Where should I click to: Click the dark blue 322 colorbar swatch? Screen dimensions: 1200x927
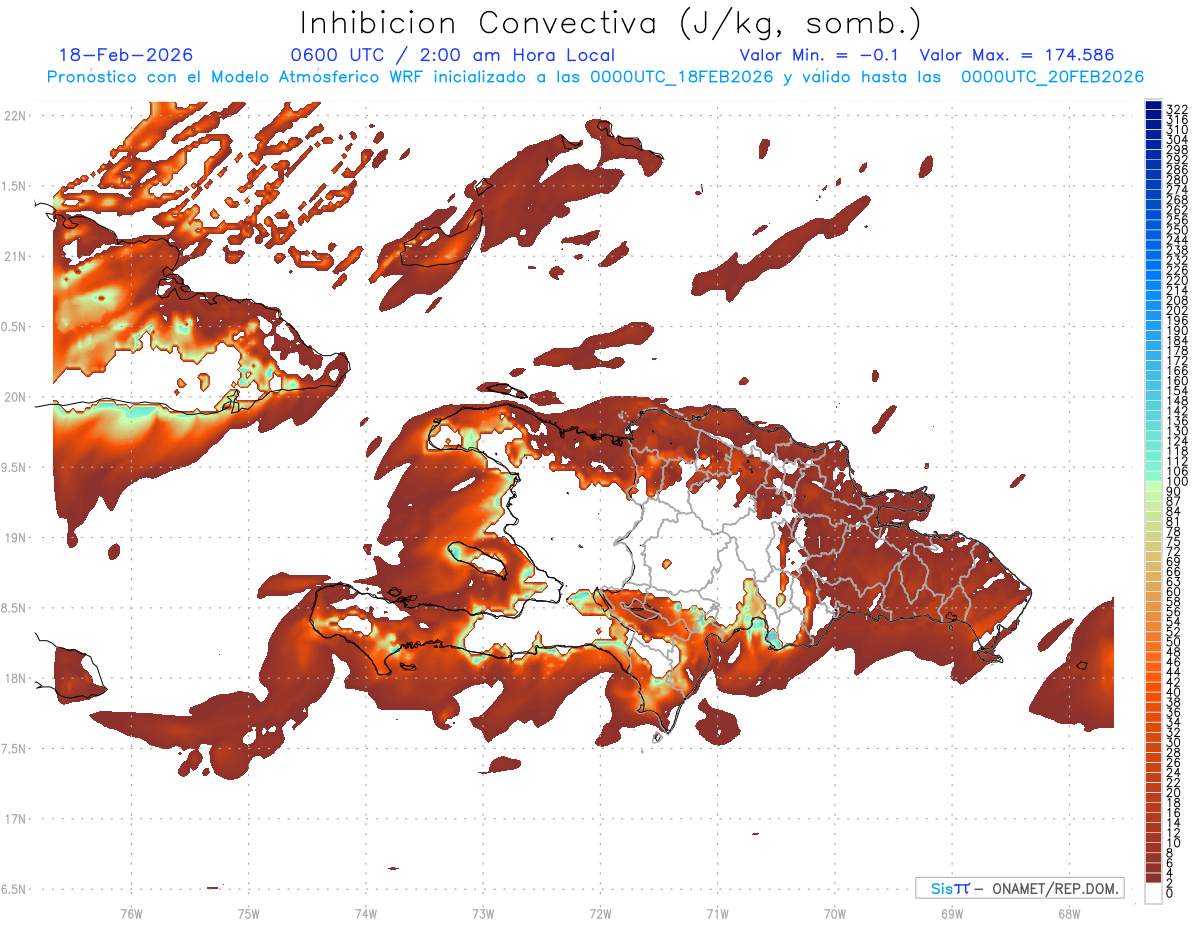pos(1153,107)
